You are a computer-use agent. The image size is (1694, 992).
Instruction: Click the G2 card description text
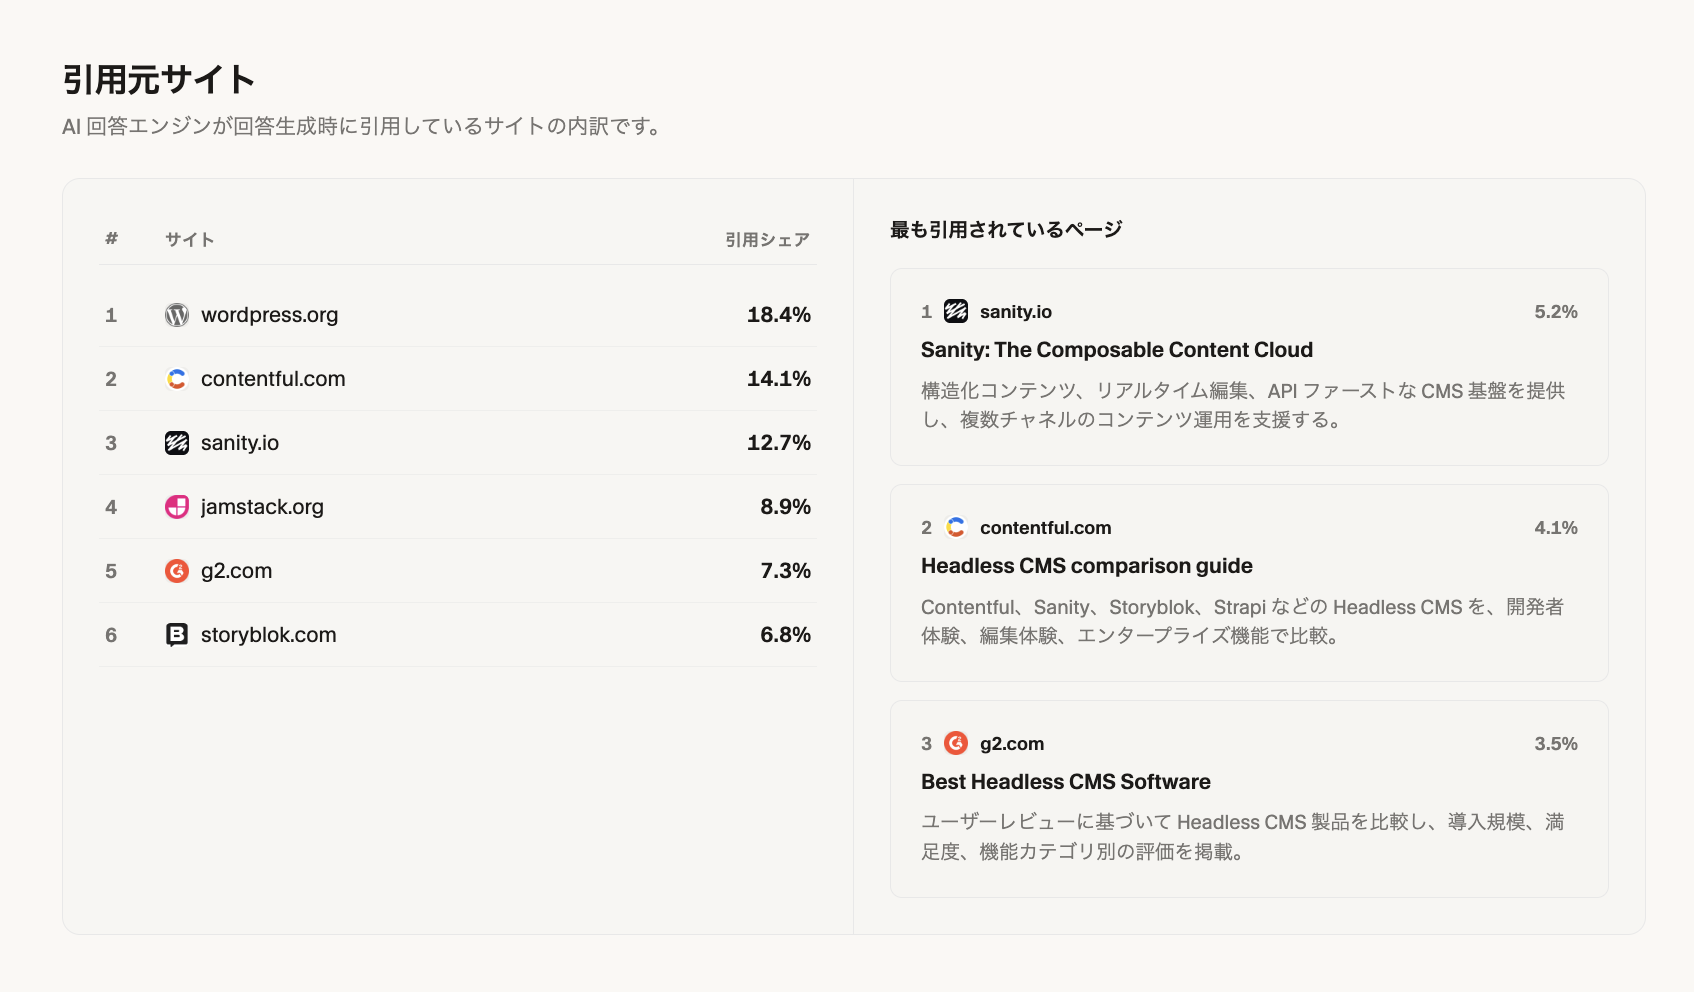pos(1243,837)
